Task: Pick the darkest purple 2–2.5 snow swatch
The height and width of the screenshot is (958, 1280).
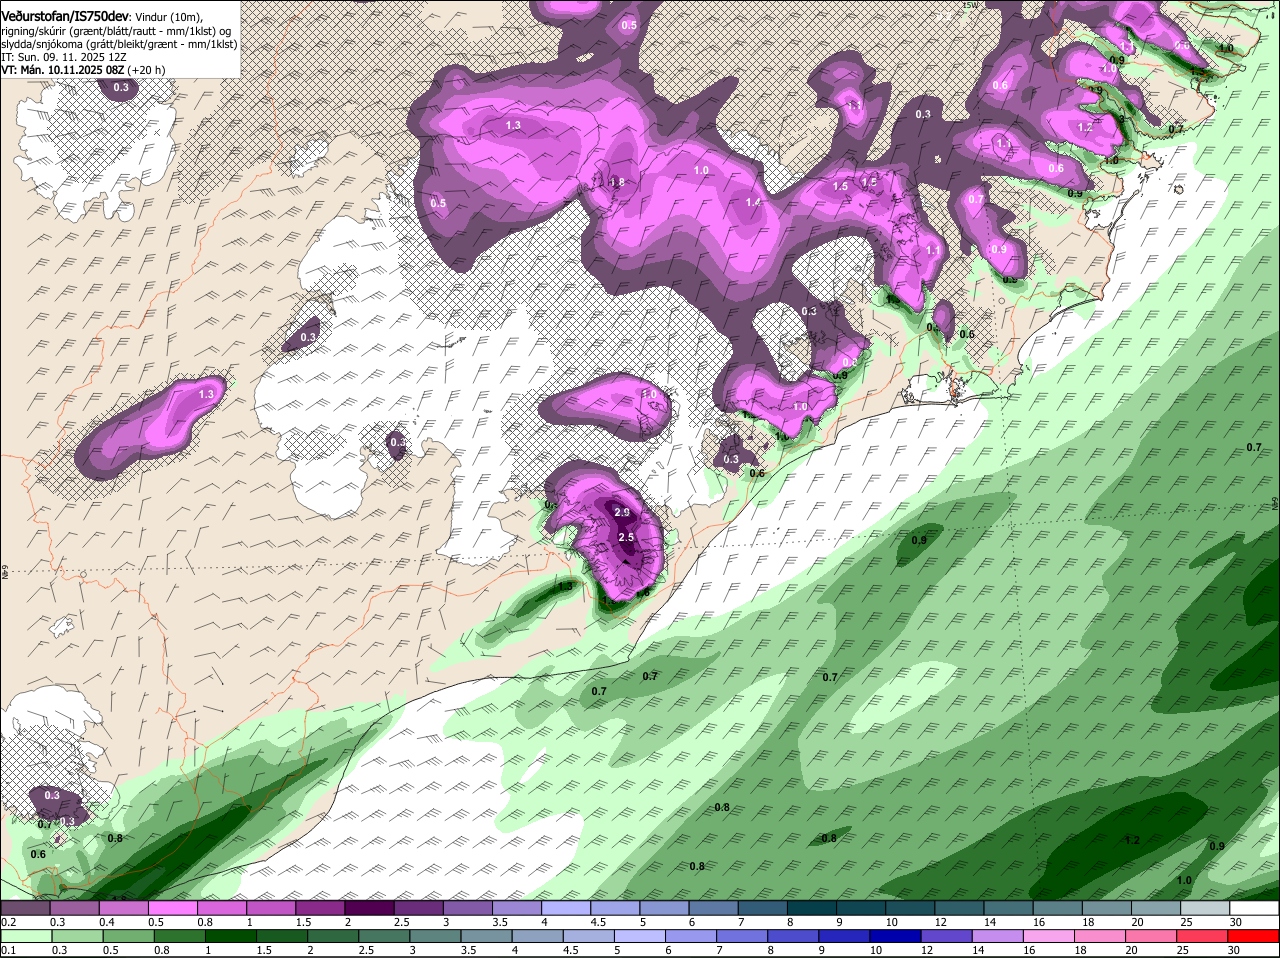Action: point(369,908)
